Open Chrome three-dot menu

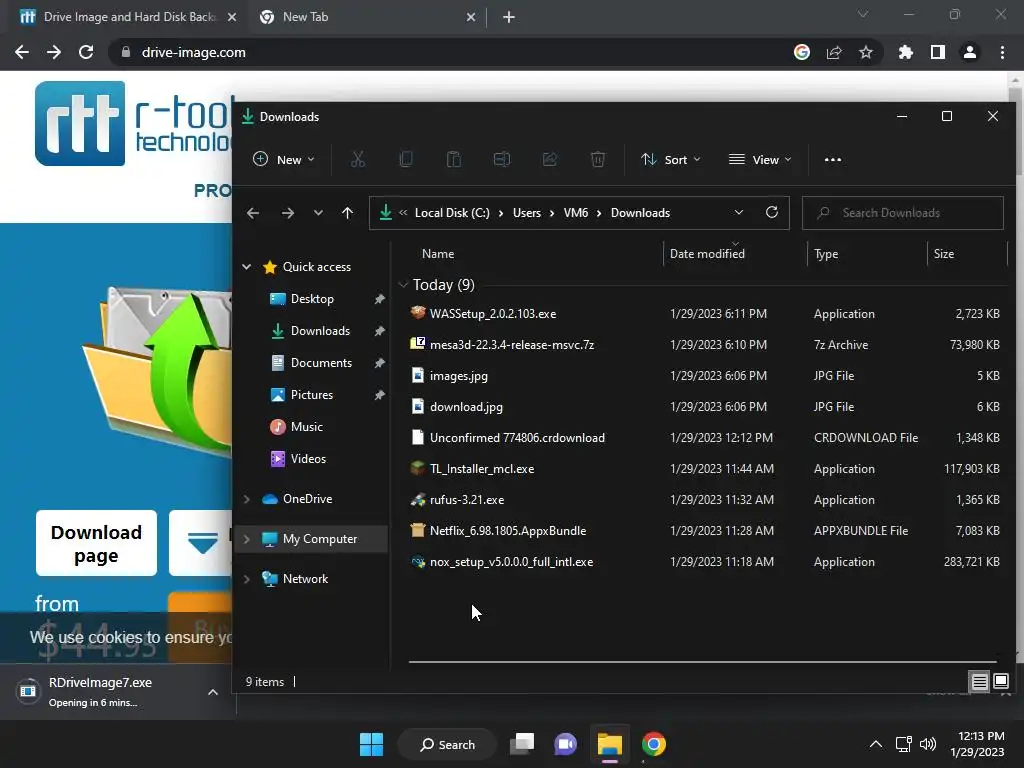coord(1002,52)
